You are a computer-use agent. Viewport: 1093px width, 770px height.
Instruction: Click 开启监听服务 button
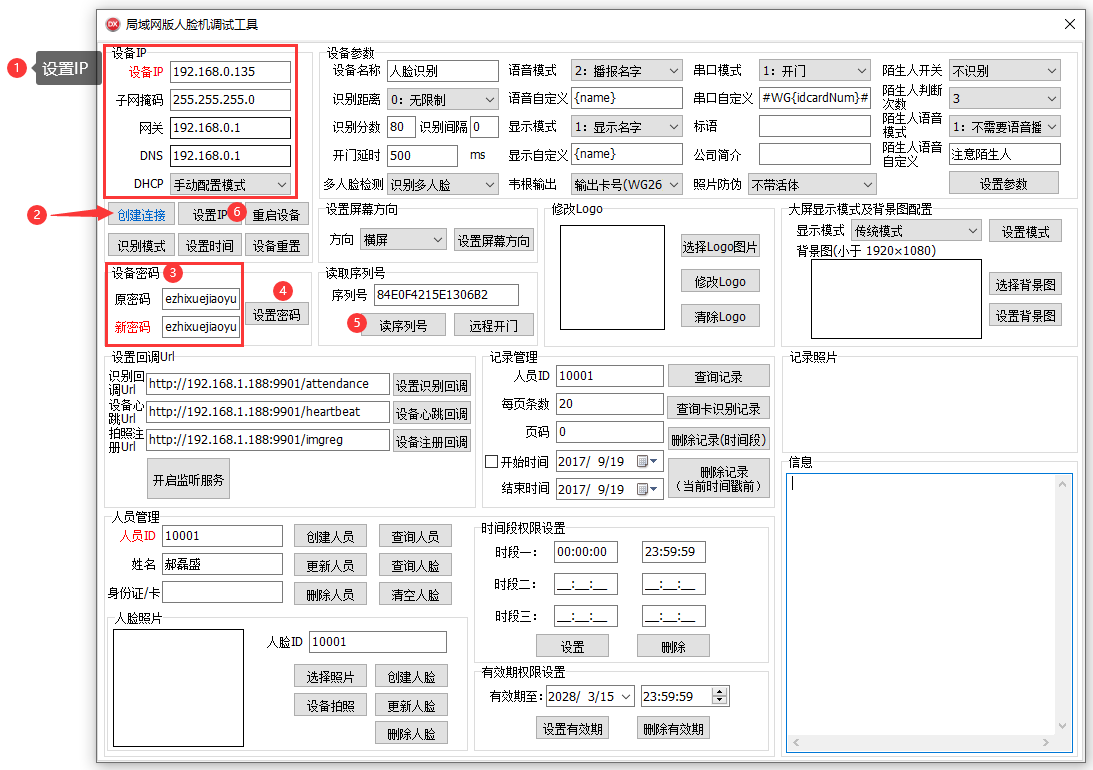tap(188, 480)
